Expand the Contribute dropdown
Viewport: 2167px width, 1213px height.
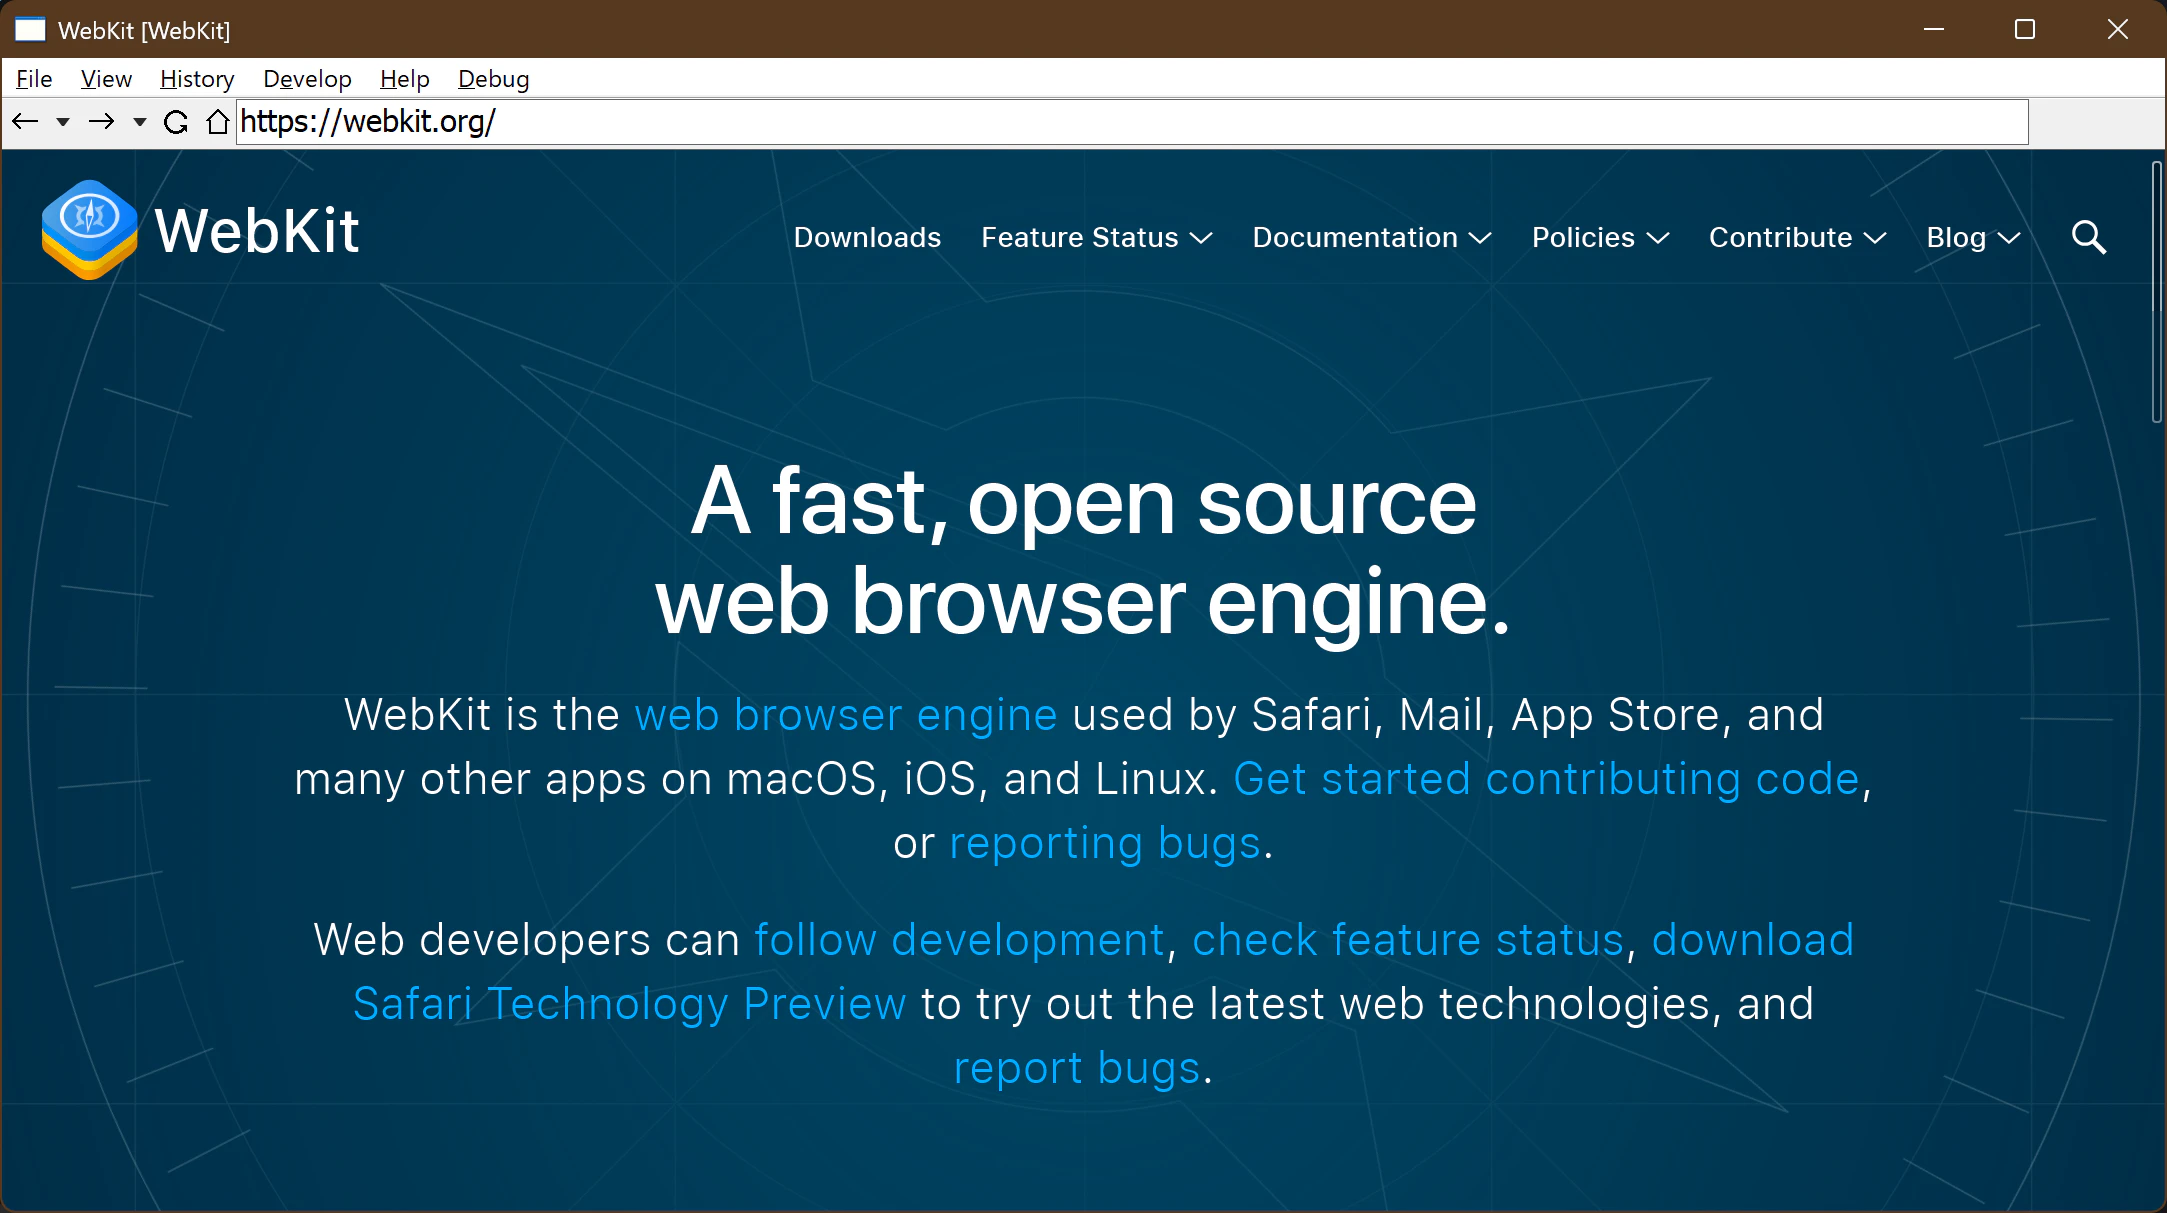tap(1797, 237)
